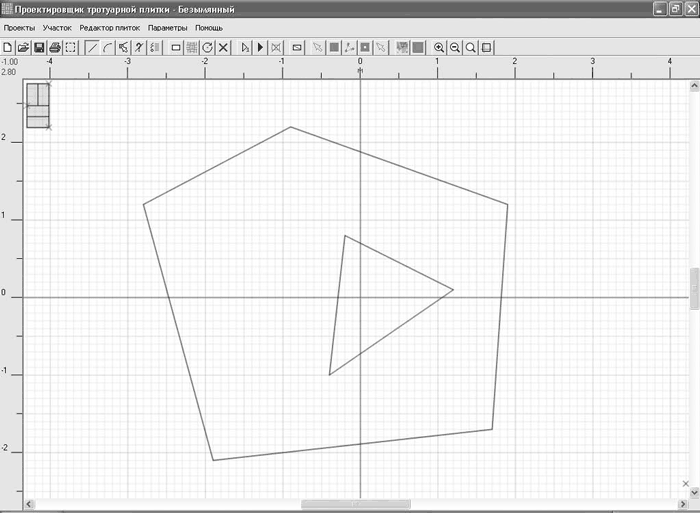This screenshot has width=700, height=513.
Task: Click the outlined play triangle with cursor icon
Action: (x=245, y=47)
